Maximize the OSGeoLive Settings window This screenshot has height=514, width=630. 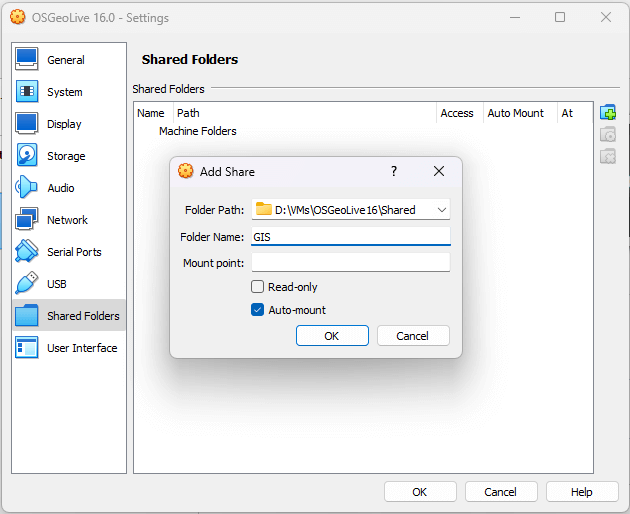(x=560, y=17)
